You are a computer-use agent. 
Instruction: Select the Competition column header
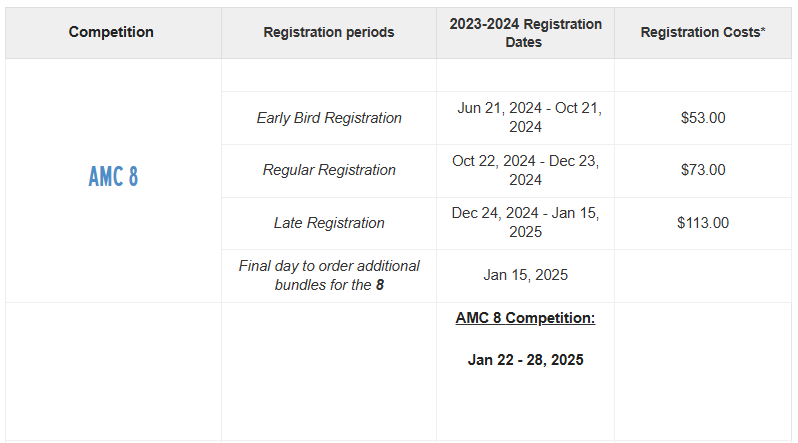click(111, 32)
